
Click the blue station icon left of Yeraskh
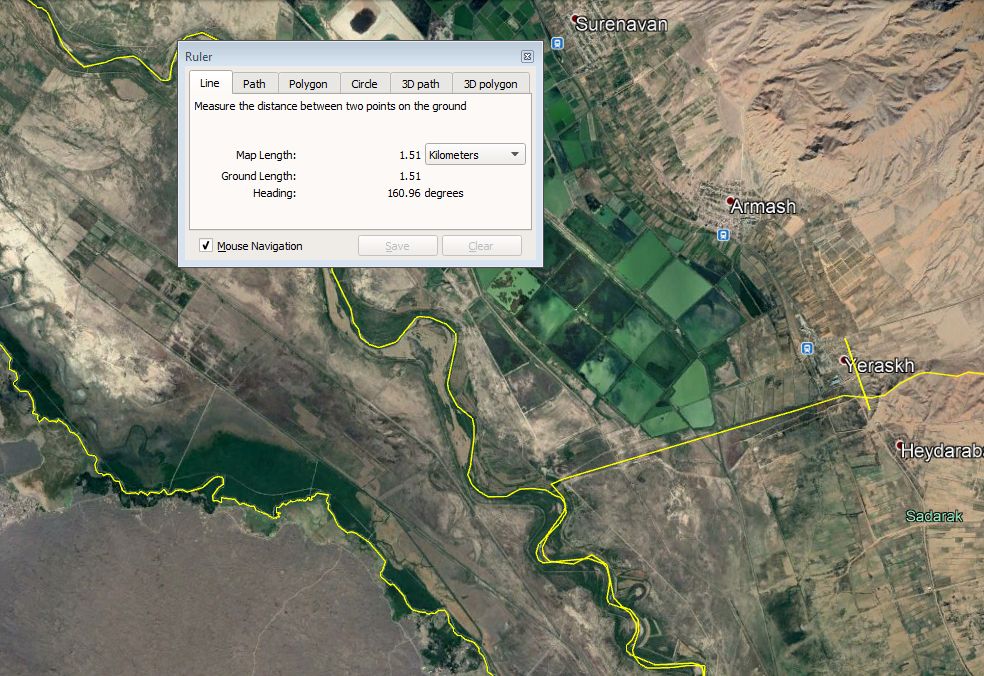(806, 348)
